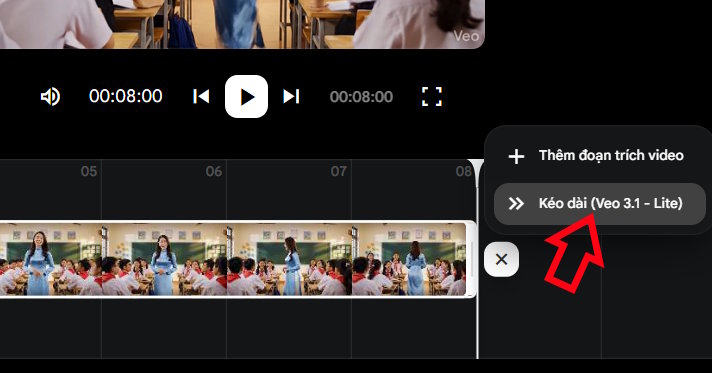
Task: Click the 05 timeline ruler mark
Action: pos(89,171)
